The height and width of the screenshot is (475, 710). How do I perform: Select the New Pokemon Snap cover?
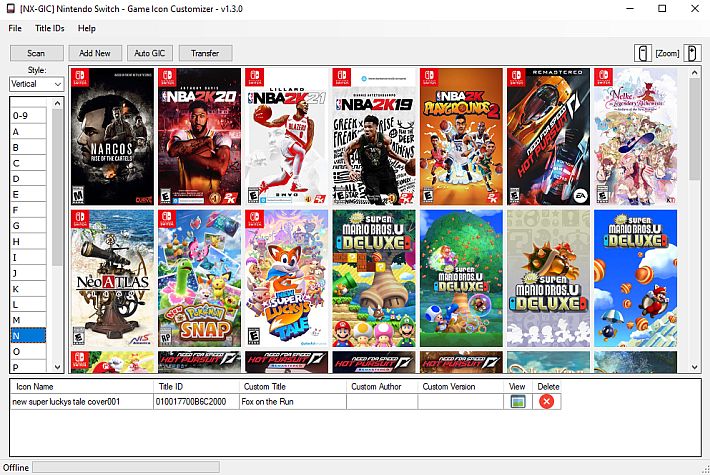click(200, 278)
